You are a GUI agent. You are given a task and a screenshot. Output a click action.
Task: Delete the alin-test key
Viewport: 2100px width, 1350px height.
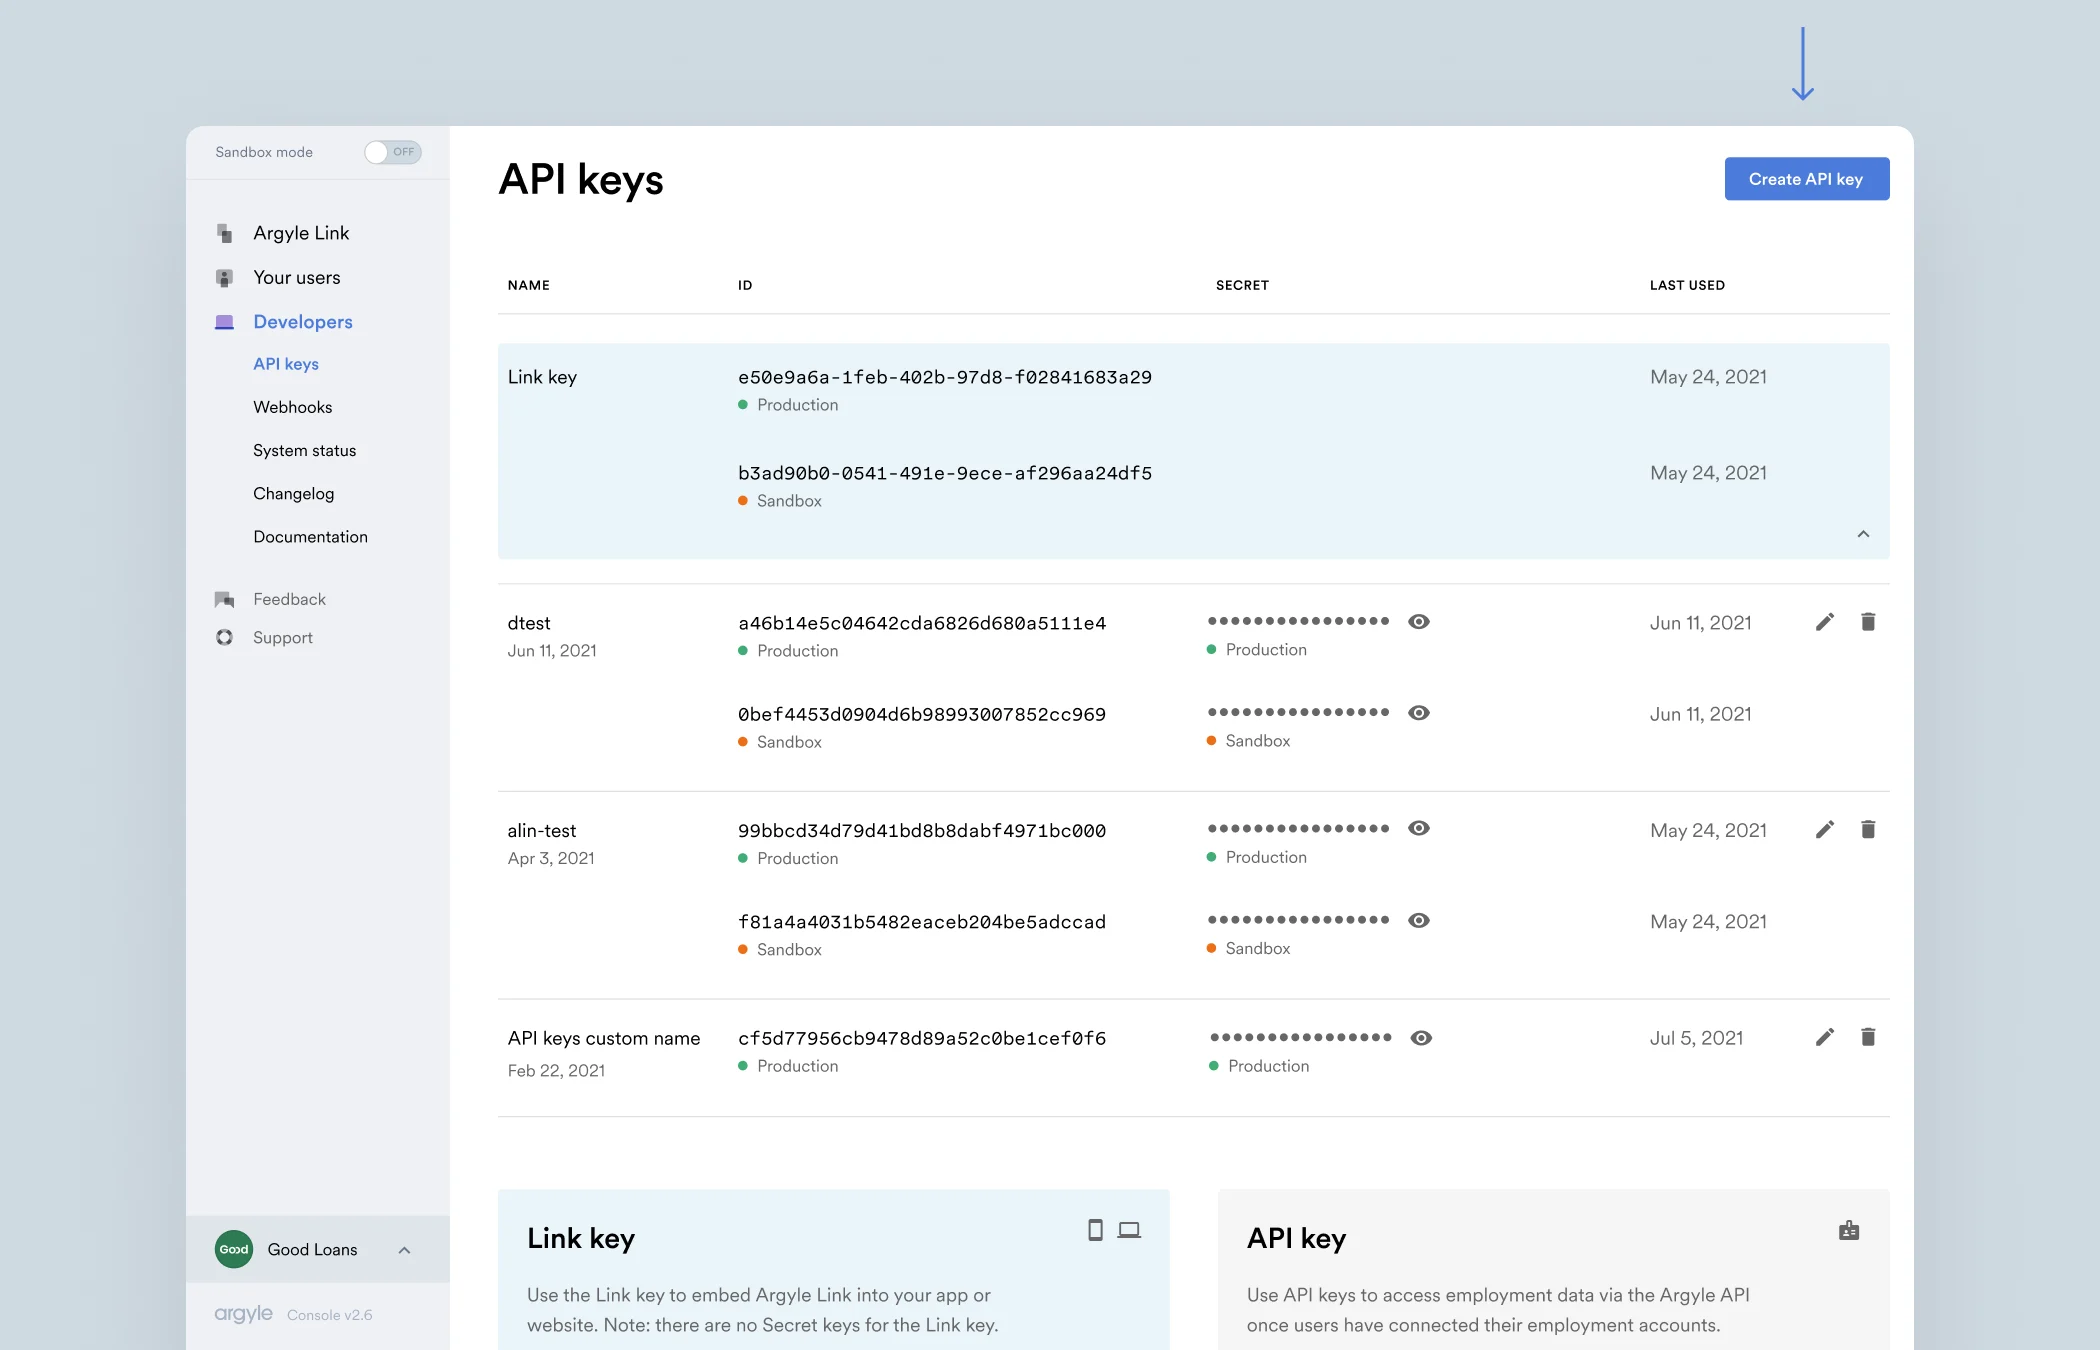pos(1867,829)
